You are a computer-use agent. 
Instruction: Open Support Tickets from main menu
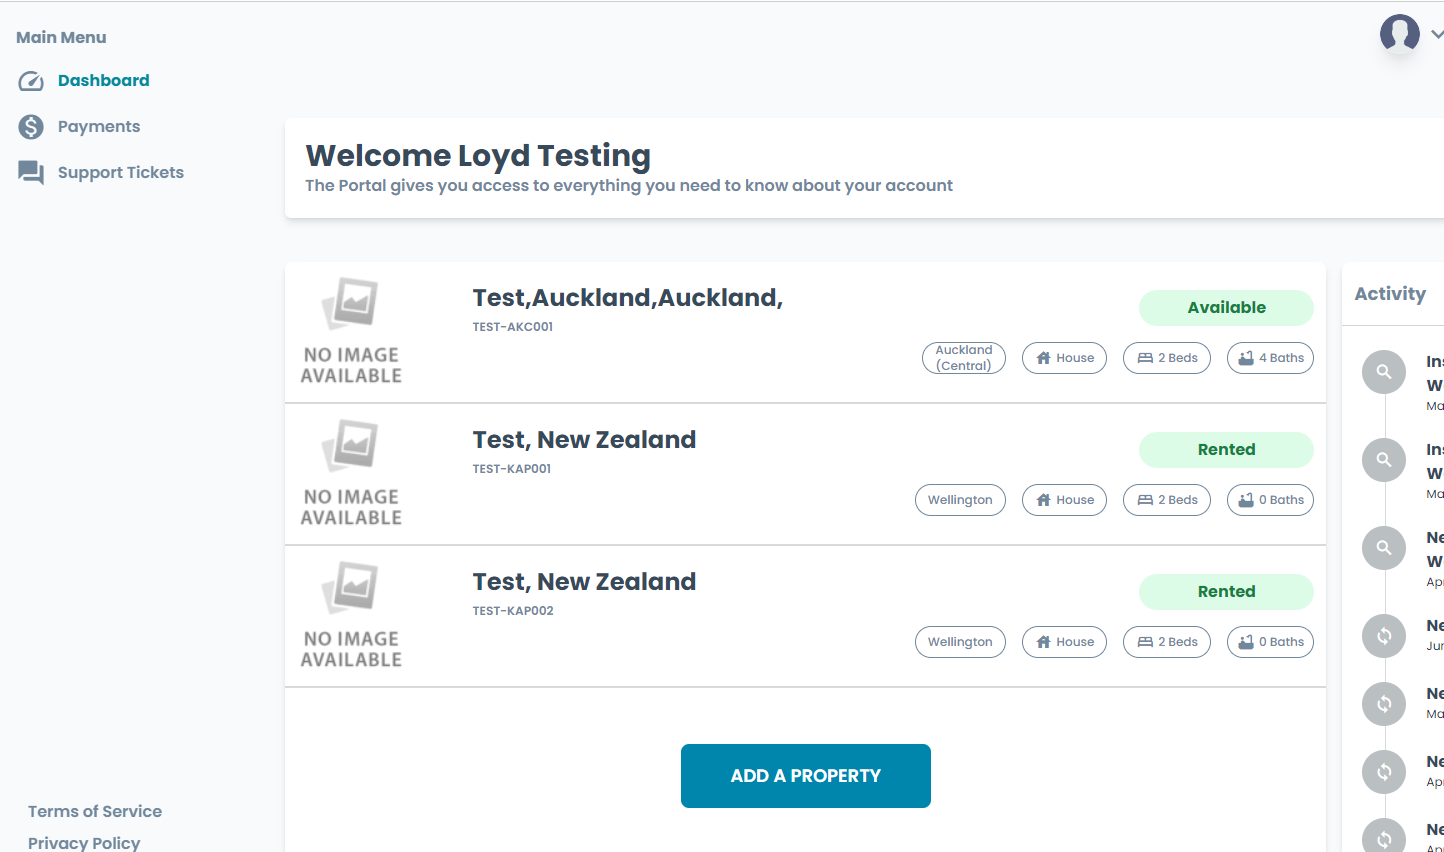click(x=121, y=173)
